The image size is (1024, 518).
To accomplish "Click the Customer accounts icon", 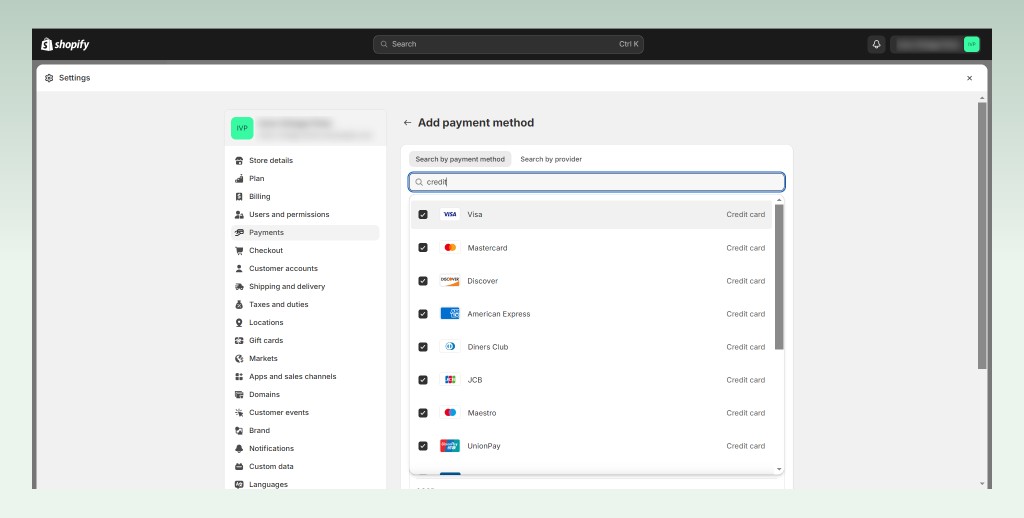I will tap(239, 268).
